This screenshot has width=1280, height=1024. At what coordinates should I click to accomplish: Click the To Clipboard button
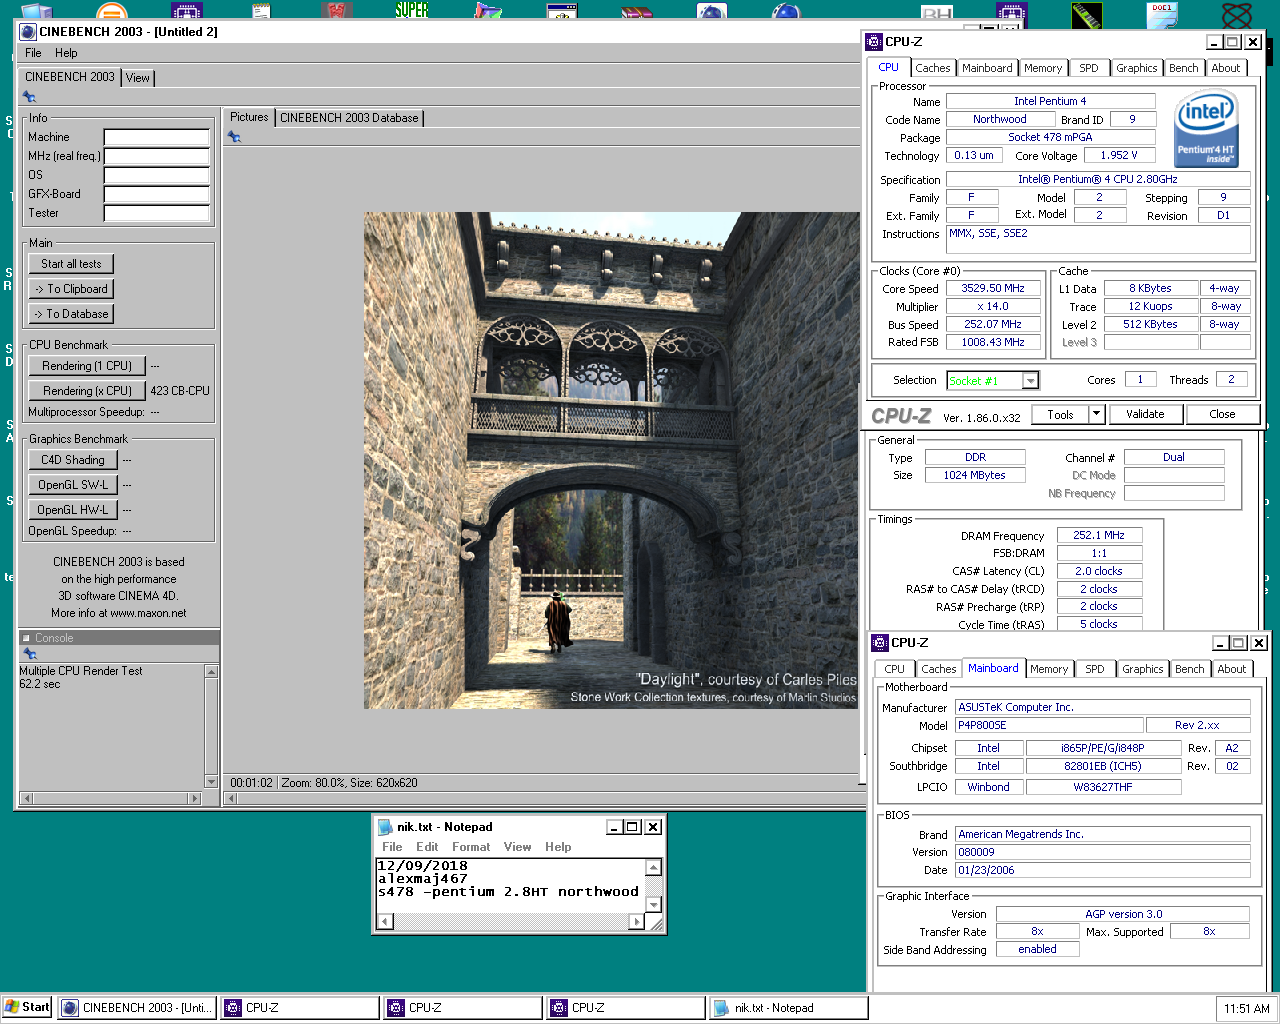click(71, 289)
